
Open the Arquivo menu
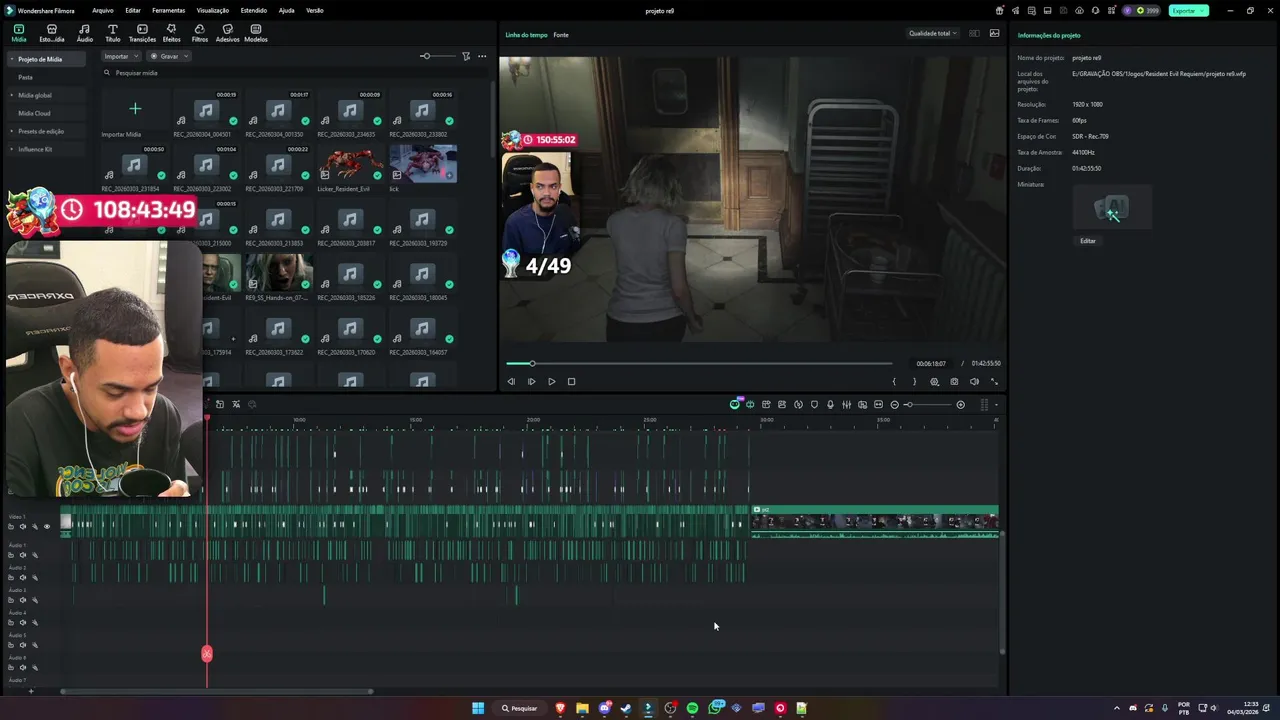pos(102,10)
